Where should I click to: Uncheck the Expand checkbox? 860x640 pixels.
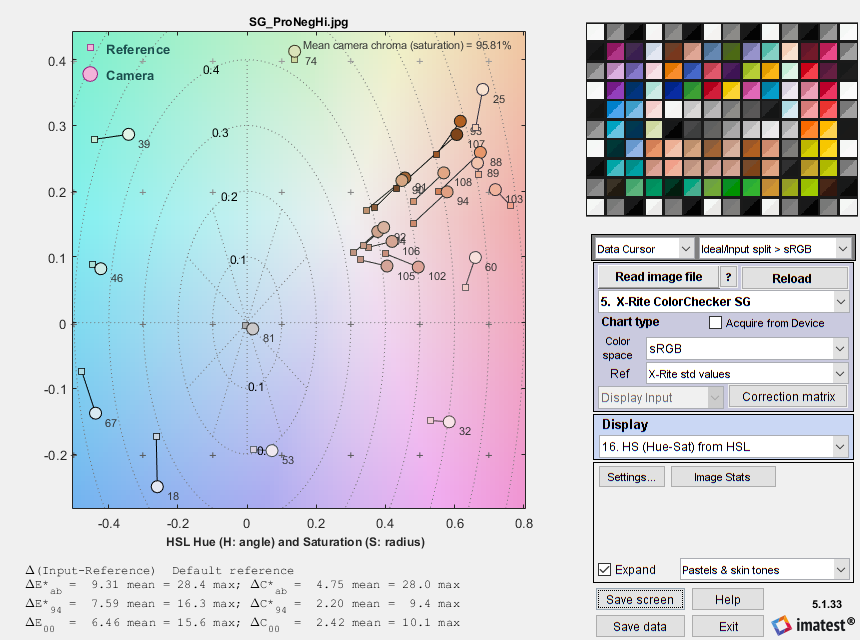(x=604, y=569)
